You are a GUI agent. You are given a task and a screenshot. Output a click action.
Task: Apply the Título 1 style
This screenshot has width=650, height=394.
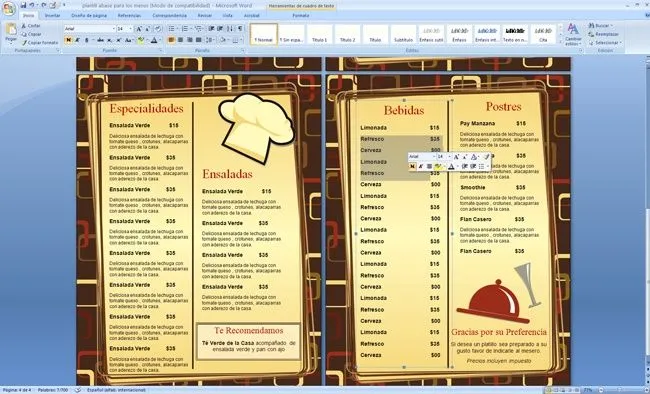319,34
